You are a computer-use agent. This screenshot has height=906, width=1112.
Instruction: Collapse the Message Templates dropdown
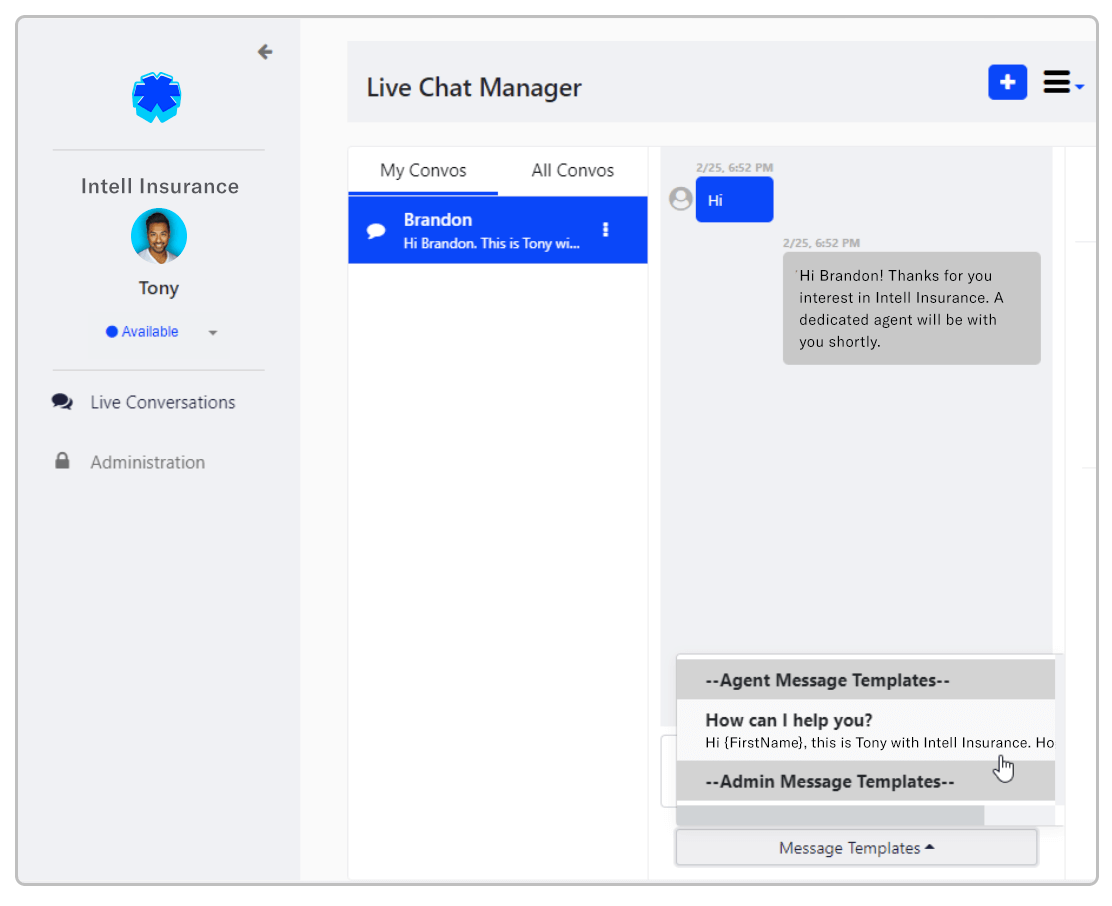(856, 848)
